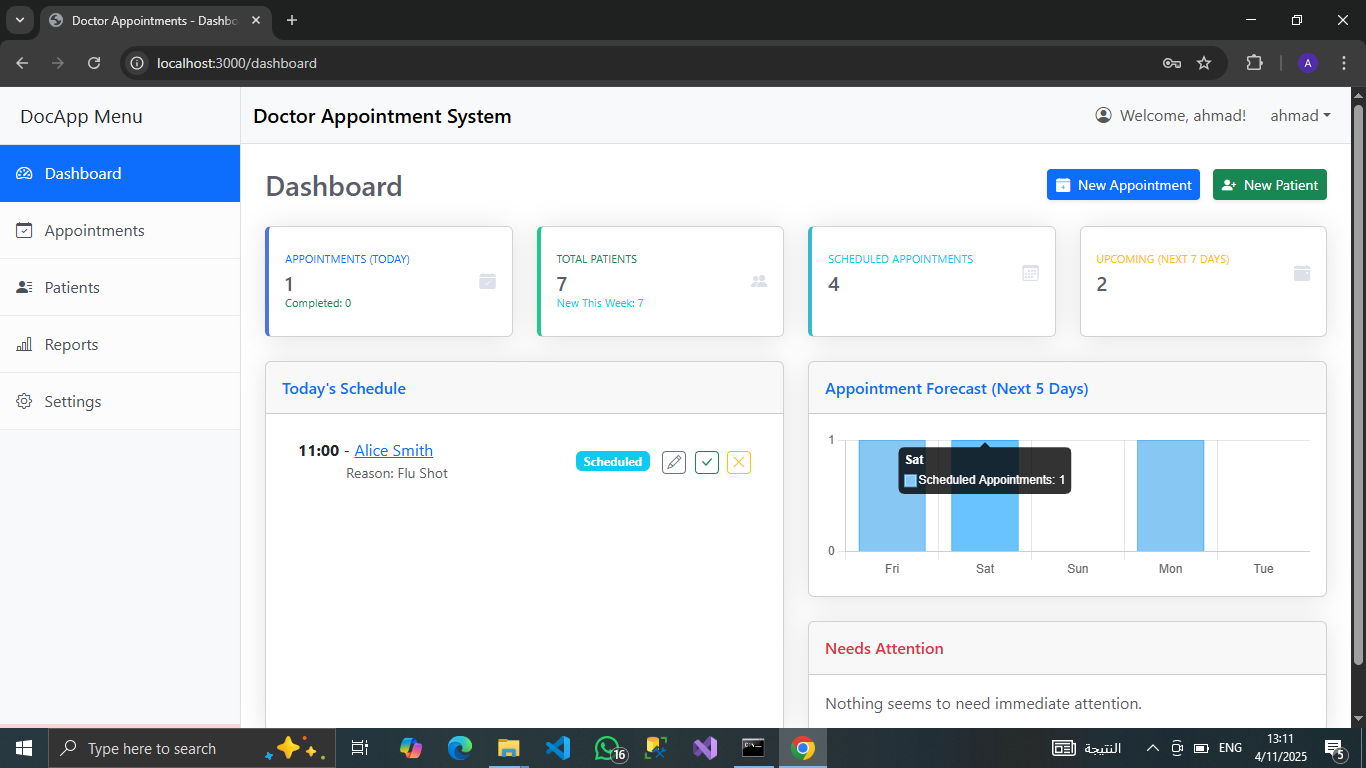Cancel Alice Smith appointment with the X icon
Viewport: 1366px width, 768px height.
[x=739, y=462]
